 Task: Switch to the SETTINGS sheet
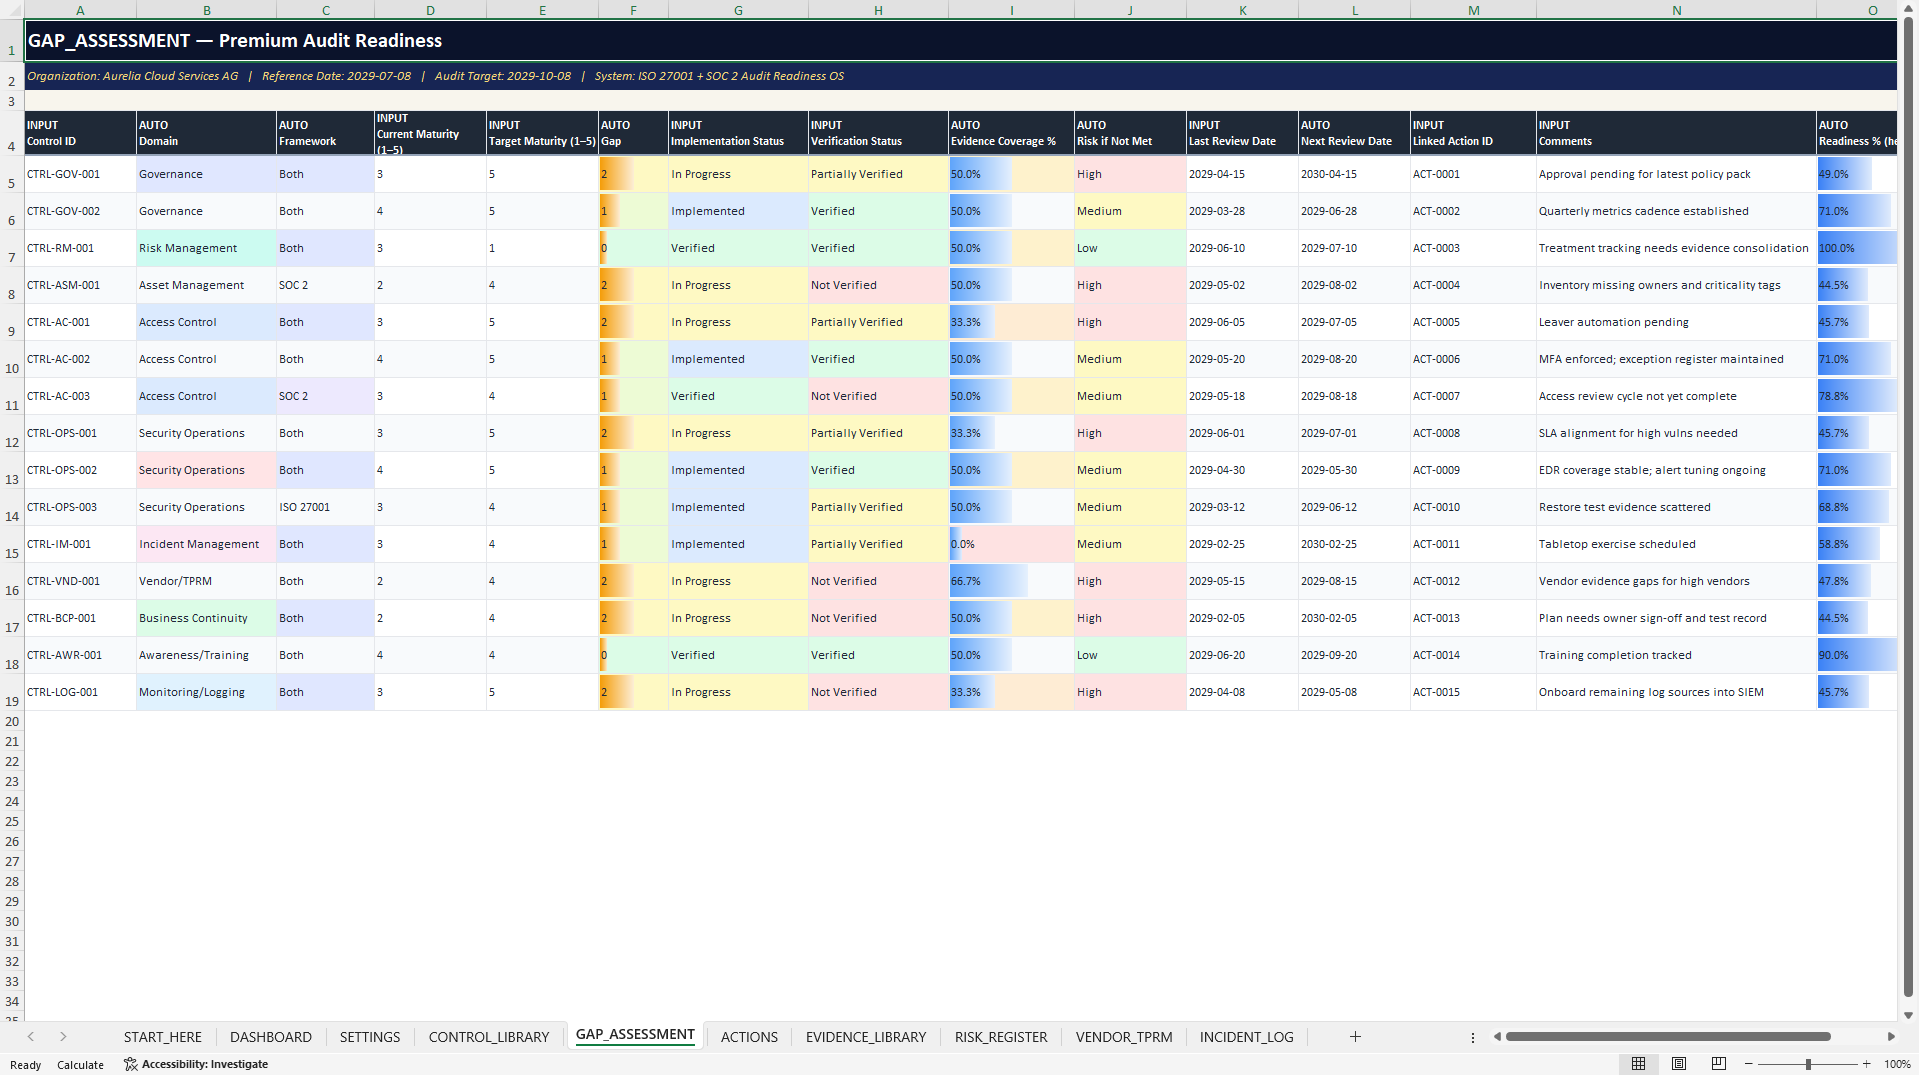tap(370, 1037)
